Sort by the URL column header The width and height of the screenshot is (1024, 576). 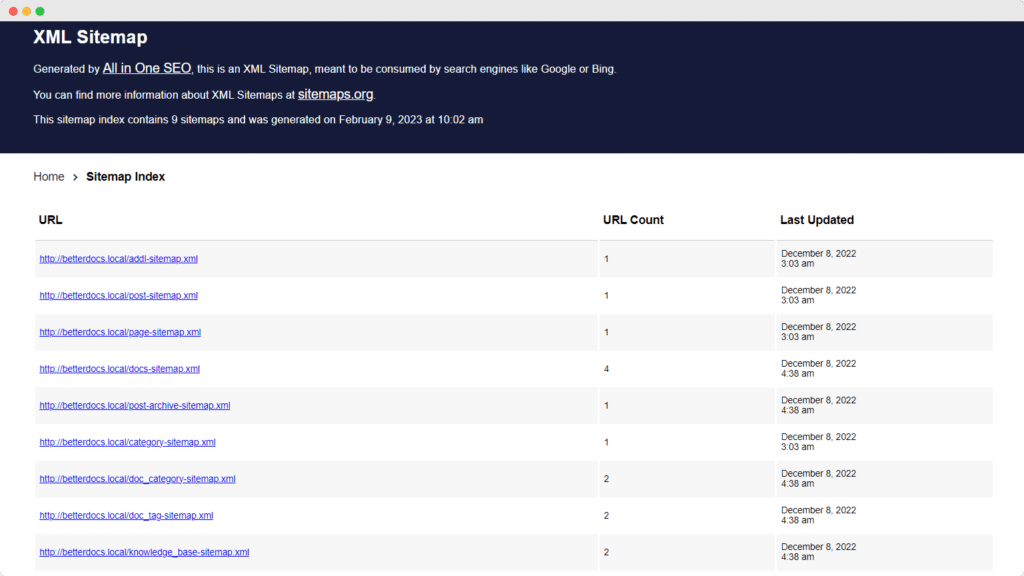click(x=50, y=219)
